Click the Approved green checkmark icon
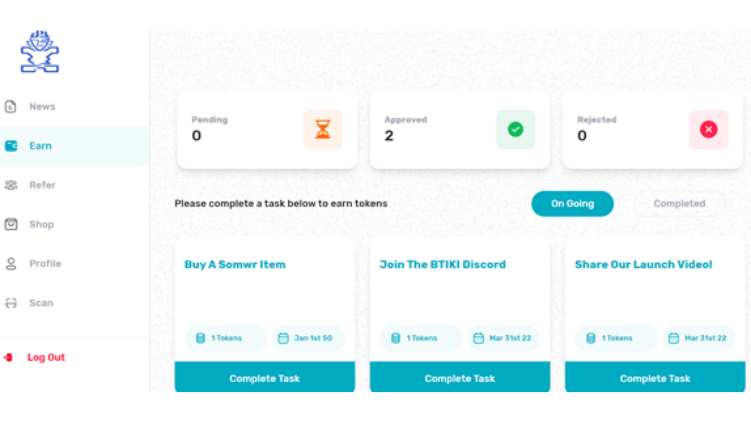The height and width of the screenshot is (423, 751). [x=515, y=129]
